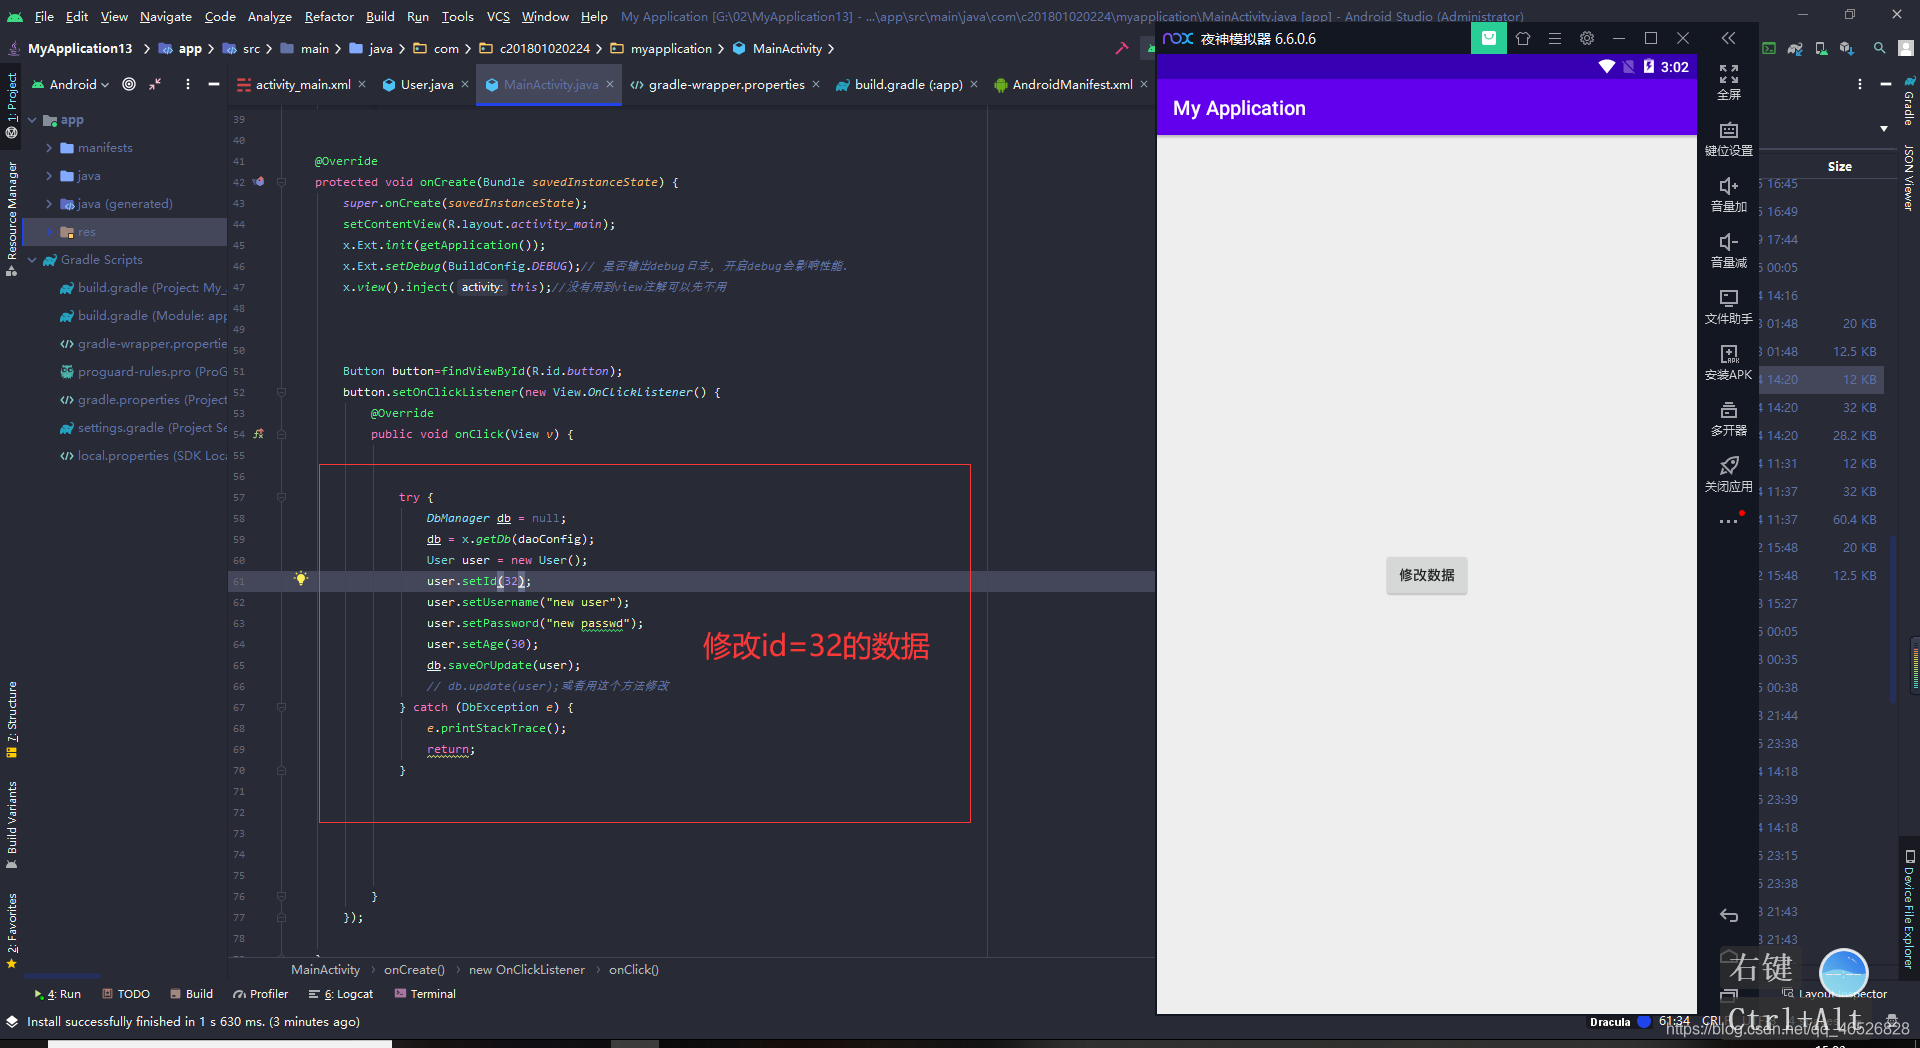Collapse Nox sidebar with double-arrow icon
Viewport: 1920px width, 1048px height.
click(1728, 38)
